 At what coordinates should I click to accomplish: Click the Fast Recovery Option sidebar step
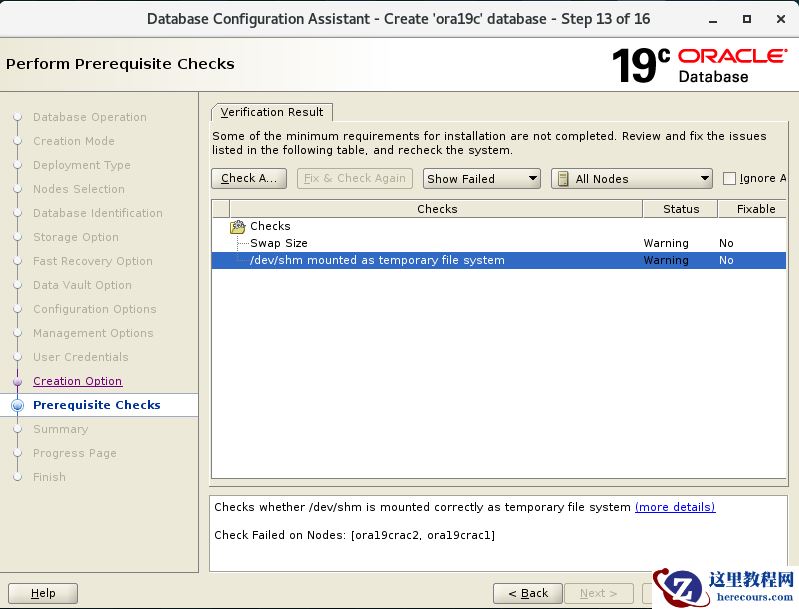tap(93, 261)
